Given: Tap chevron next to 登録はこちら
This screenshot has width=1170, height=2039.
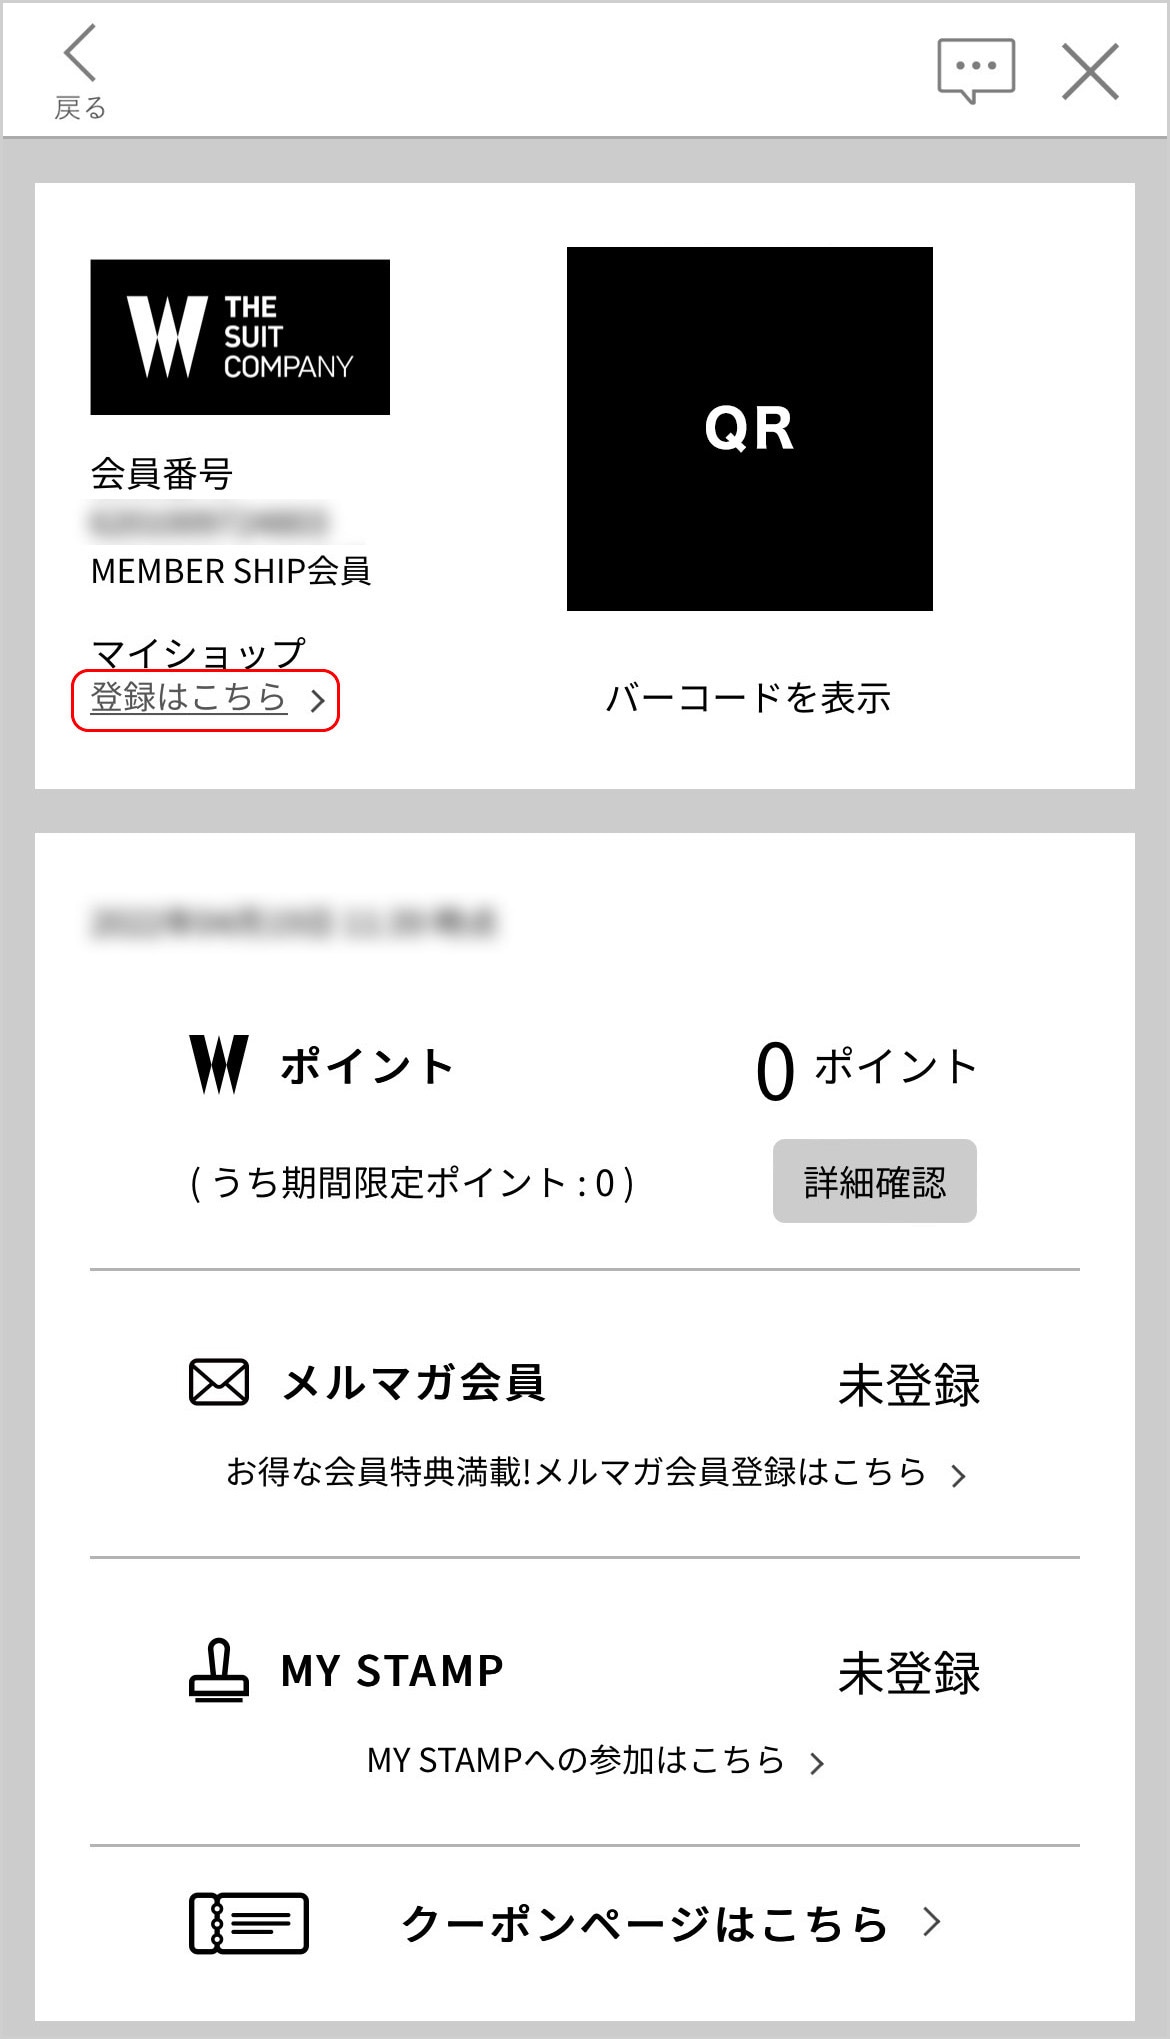Looking at the screenshot, I should [x=318, y=701].
